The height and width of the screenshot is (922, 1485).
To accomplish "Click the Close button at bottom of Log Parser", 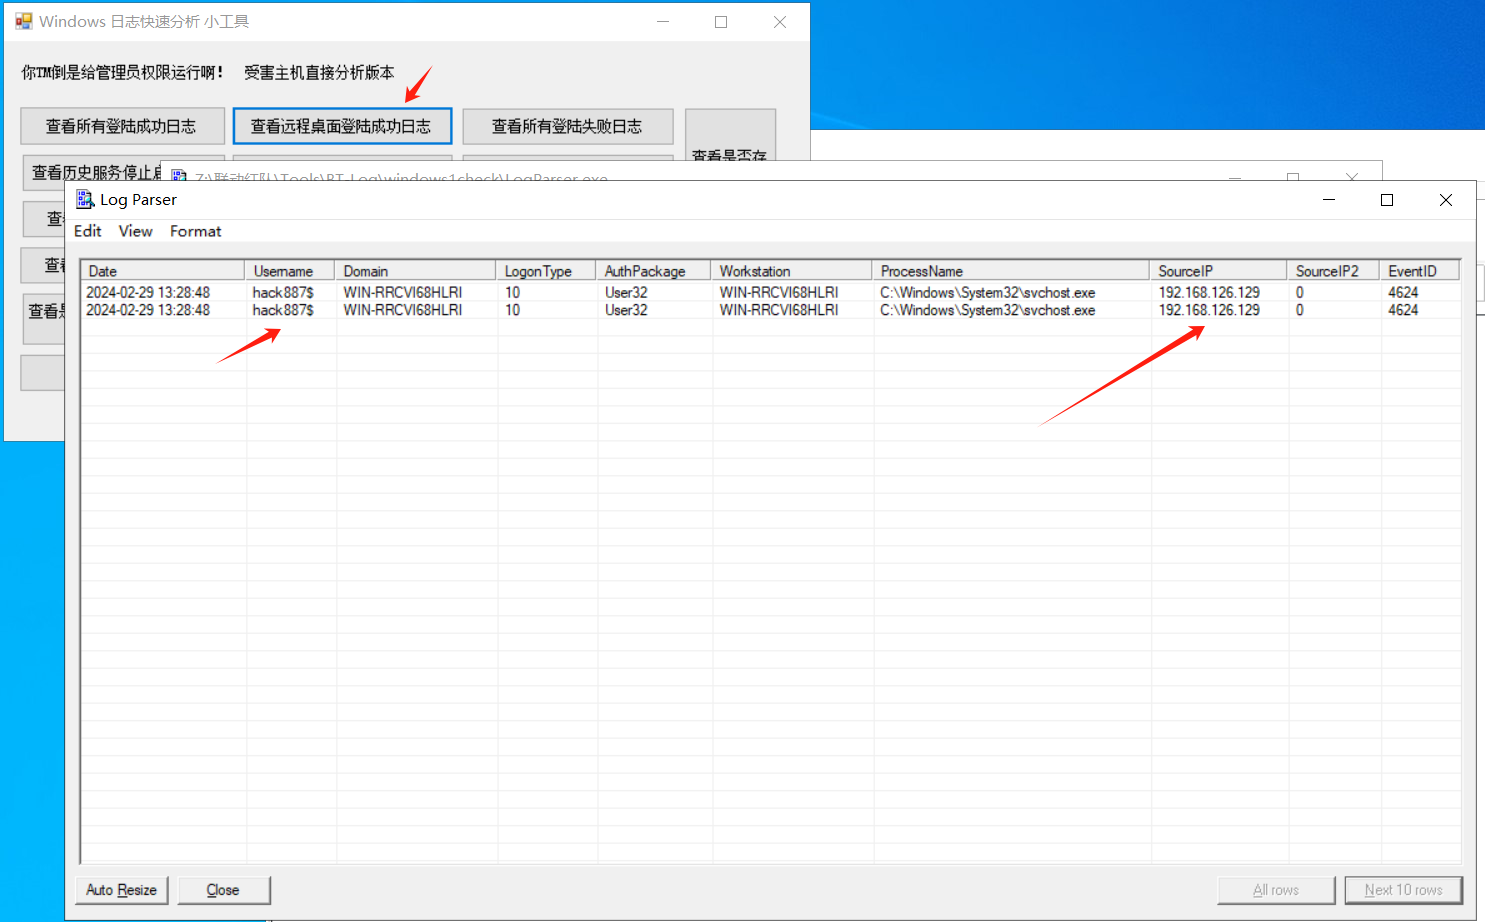I will coord(223,890).
